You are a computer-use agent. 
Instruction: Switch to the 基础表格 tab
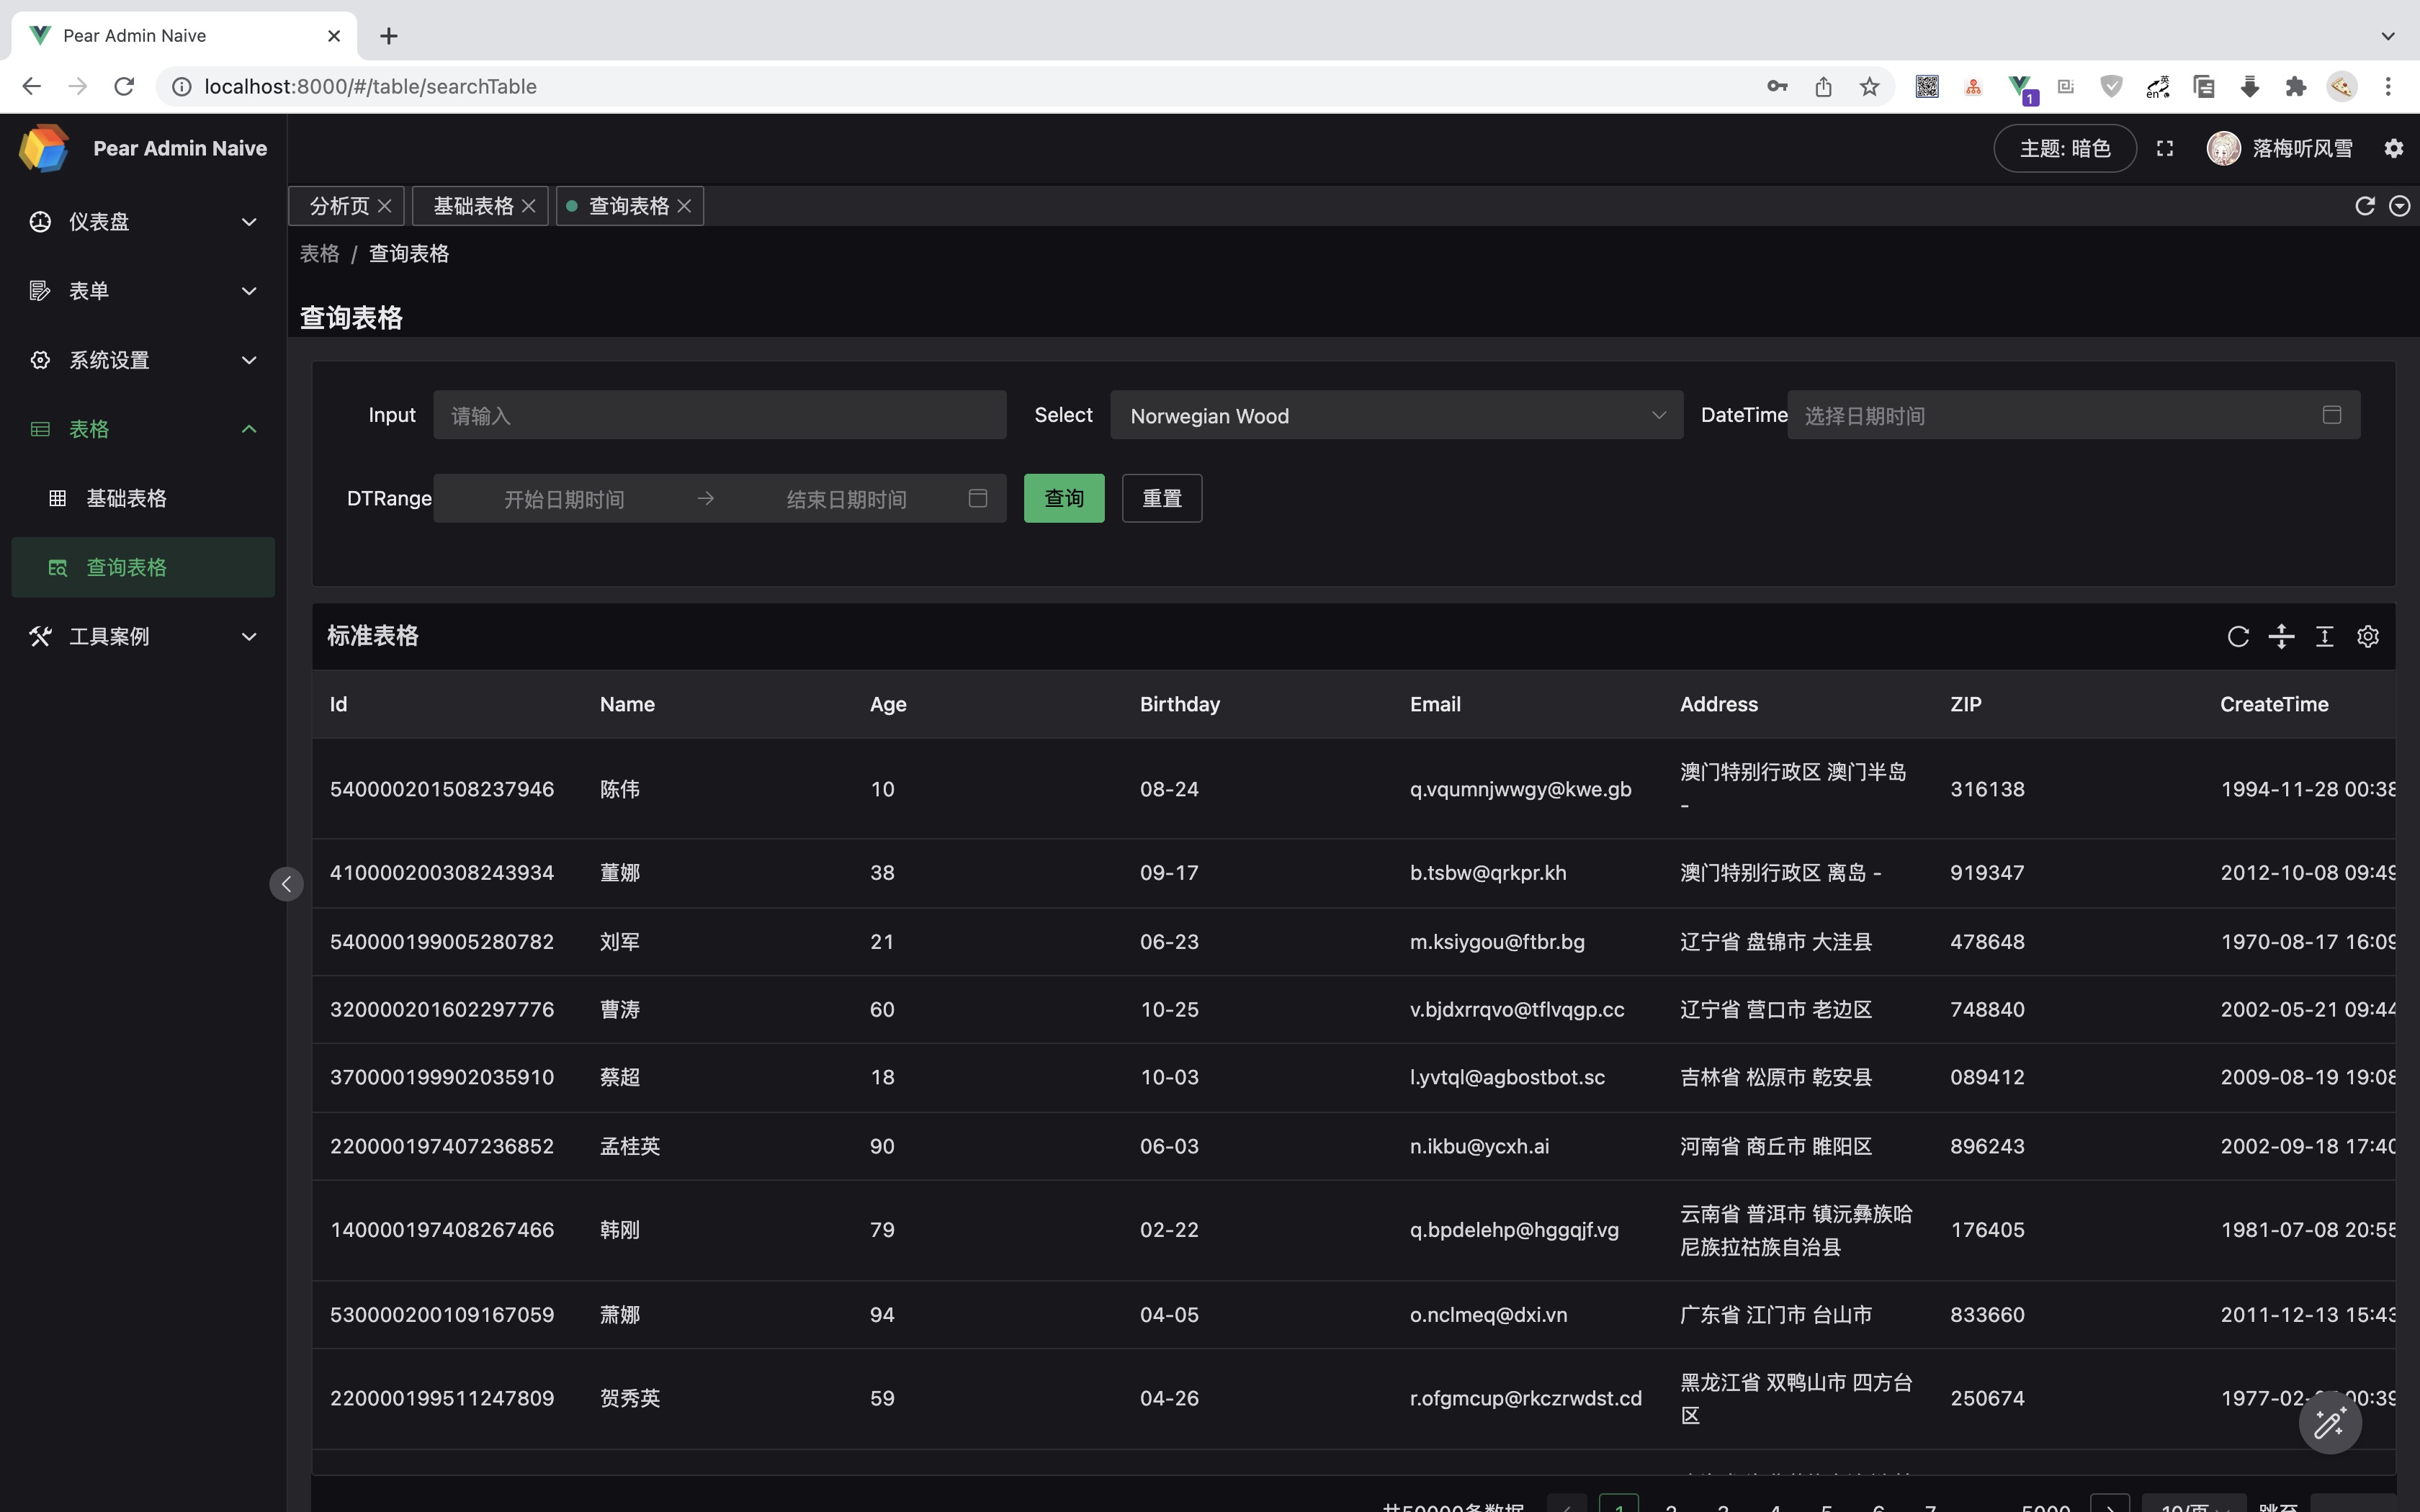tap(472, 206)
